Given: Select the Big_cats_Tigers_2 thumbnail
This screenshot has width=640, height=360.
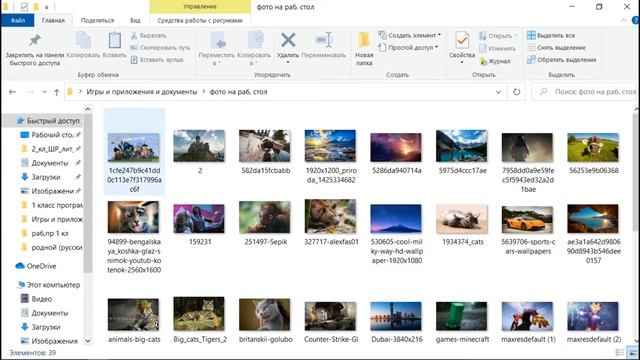Looking at the screenshot, I should [x=199, y=313].
